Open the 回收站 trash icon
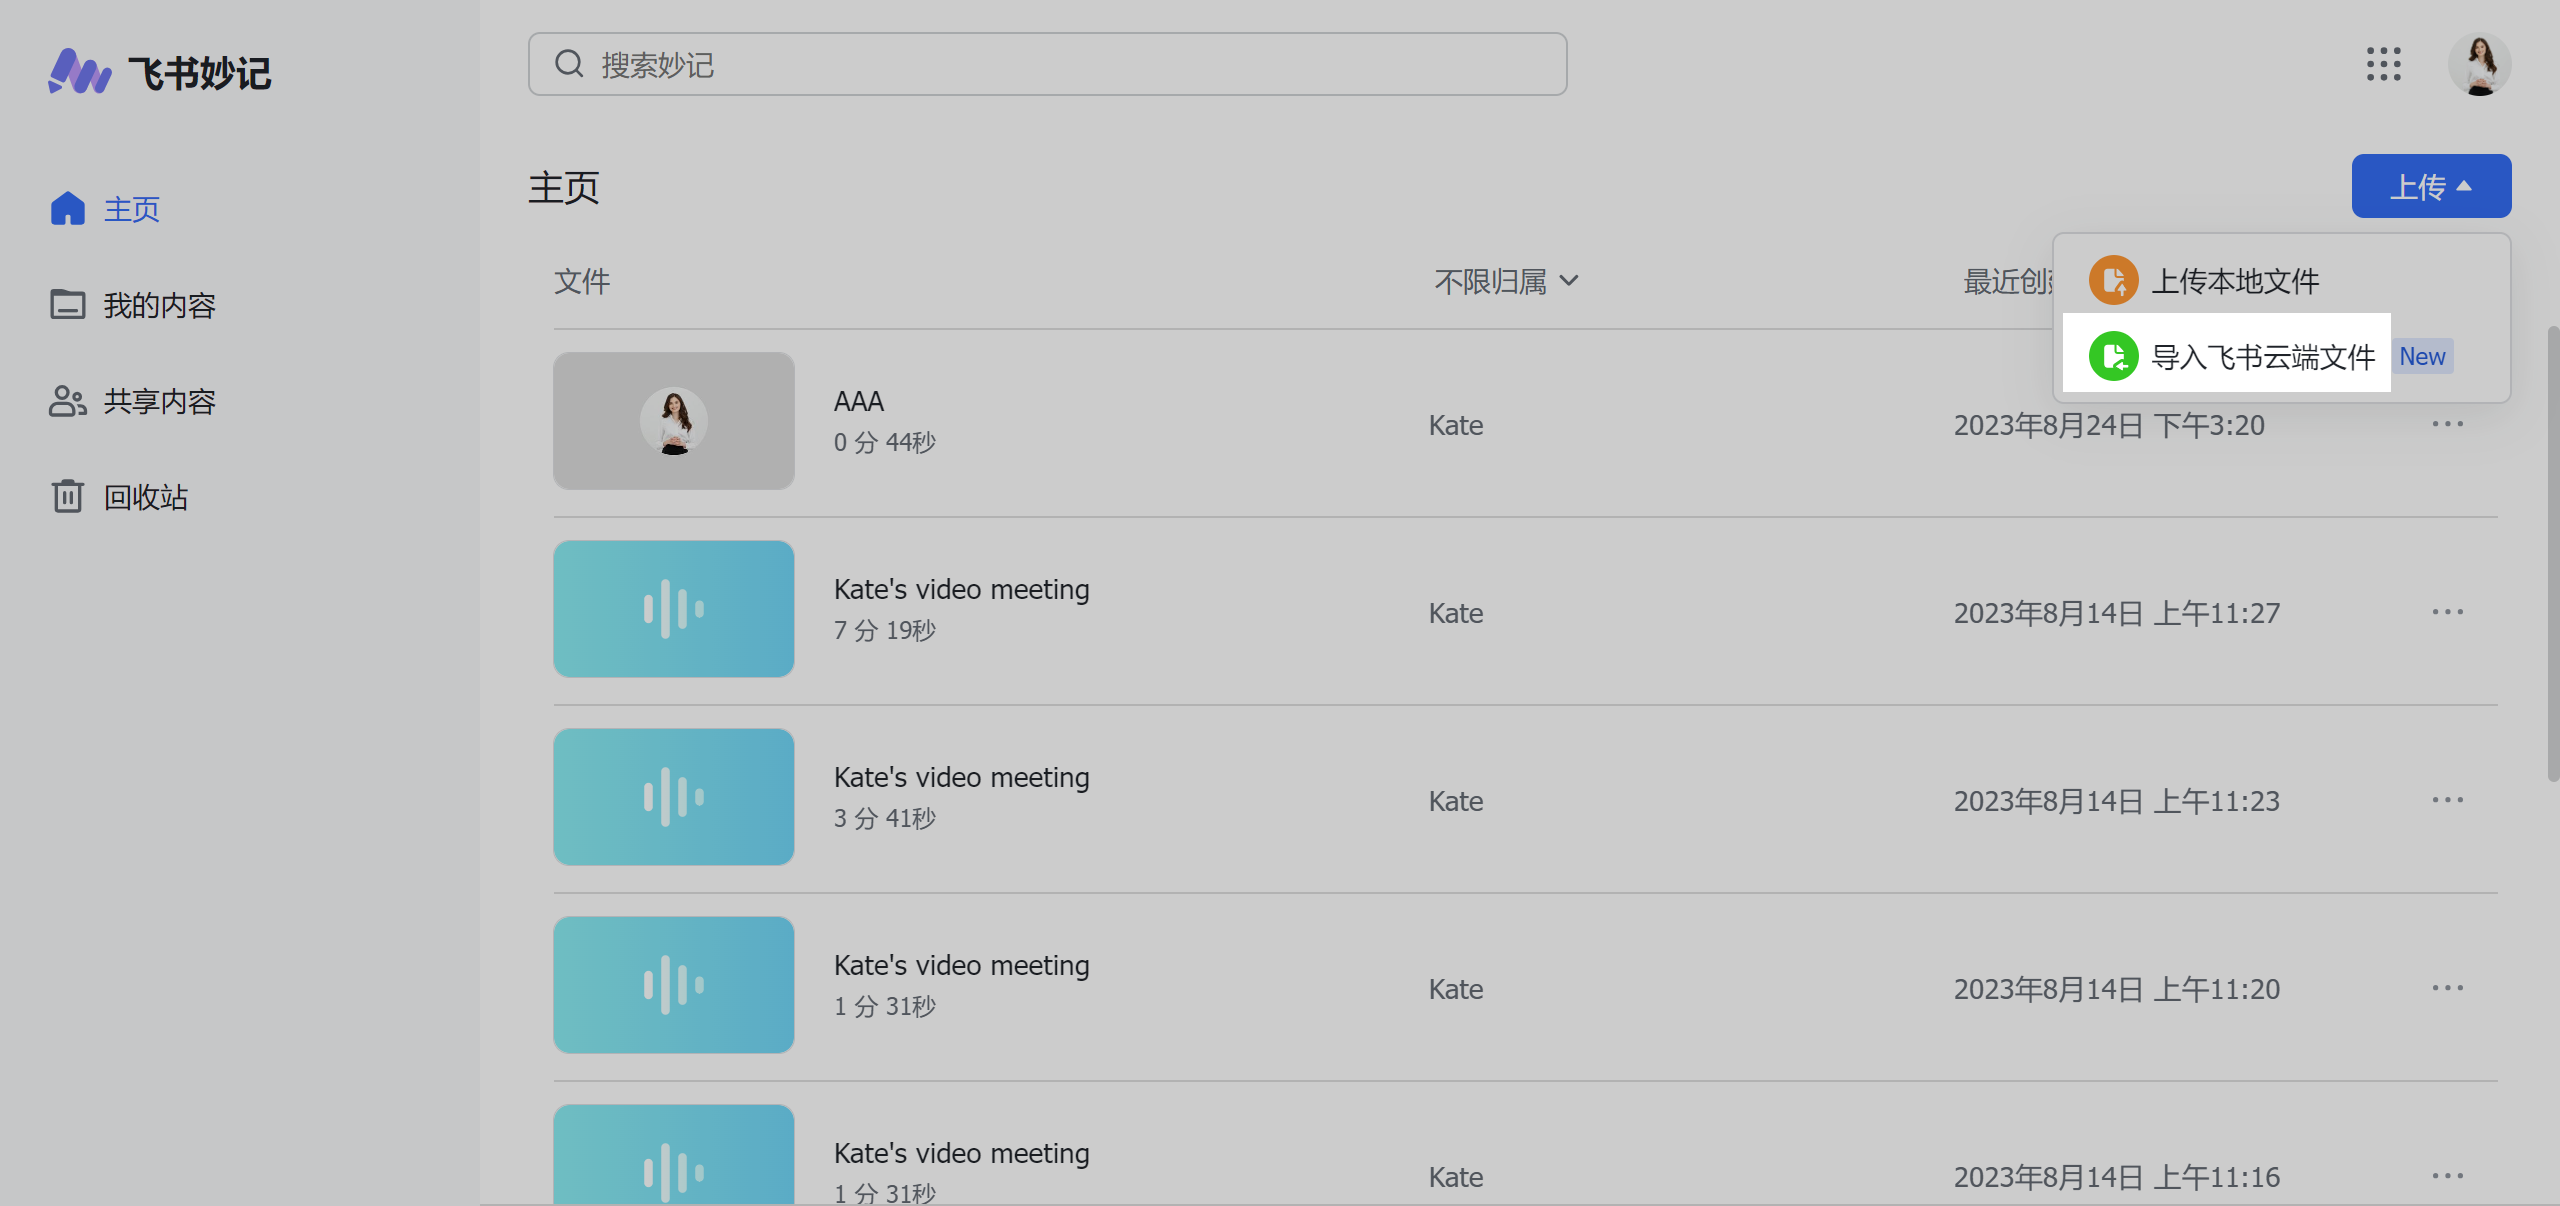Image resolution: width=2560 pixels, height=1206 pixels. click(x=67, y=496)
